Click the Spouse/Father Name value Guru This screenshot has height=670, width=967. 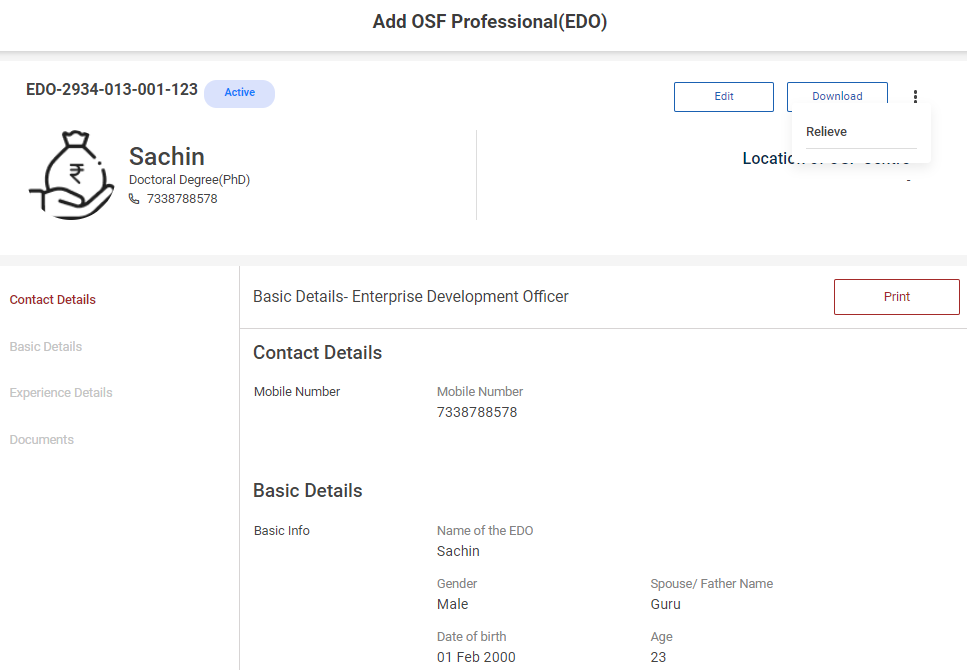point(665,604)
